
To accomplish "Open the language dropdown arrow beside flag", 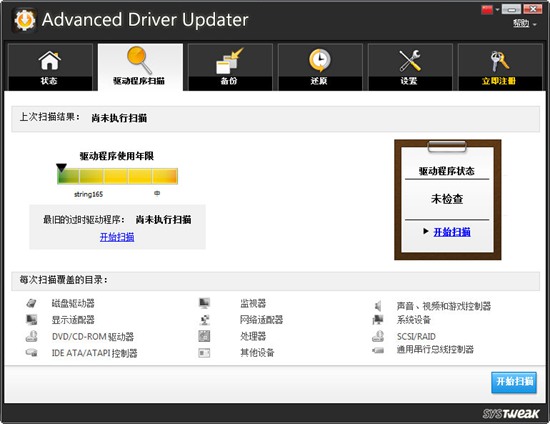I will coord(497,10).
